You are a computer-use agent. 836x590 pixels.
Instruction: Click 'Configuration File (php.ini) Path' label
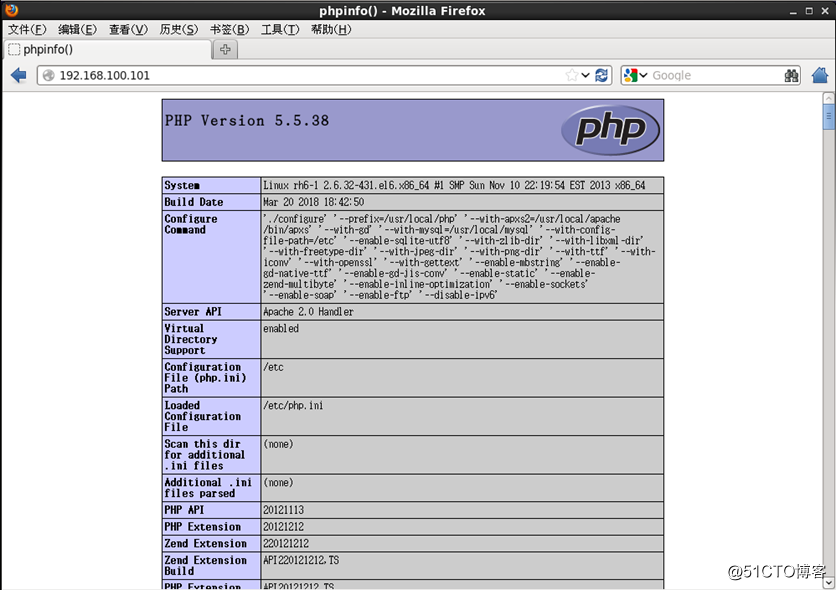coord(205,378)
